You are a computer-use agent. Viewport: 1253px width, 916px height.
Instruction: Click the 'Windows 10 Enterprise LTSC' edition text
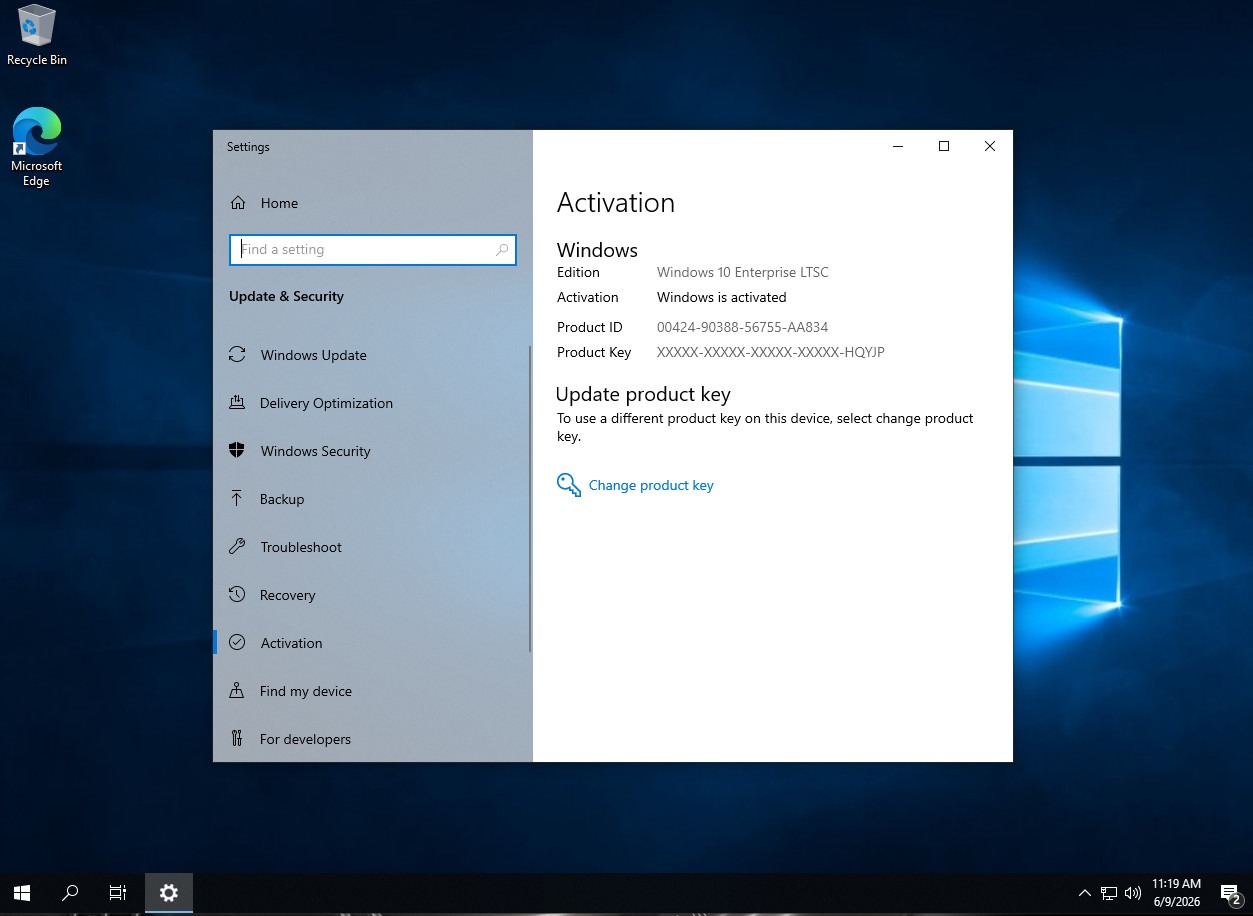point(743,272)
